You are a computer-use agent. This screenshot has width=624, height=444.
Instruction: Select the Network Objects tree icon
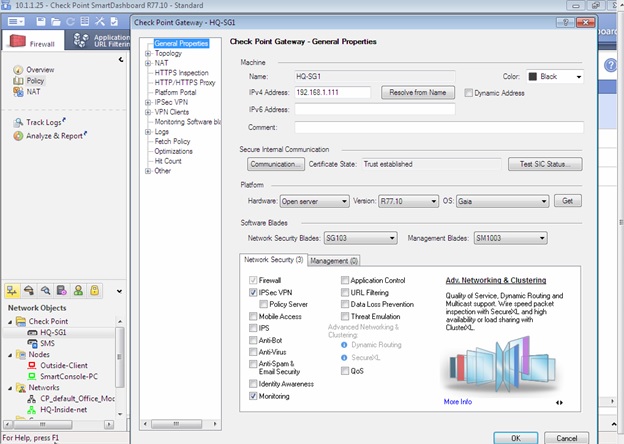12,290
